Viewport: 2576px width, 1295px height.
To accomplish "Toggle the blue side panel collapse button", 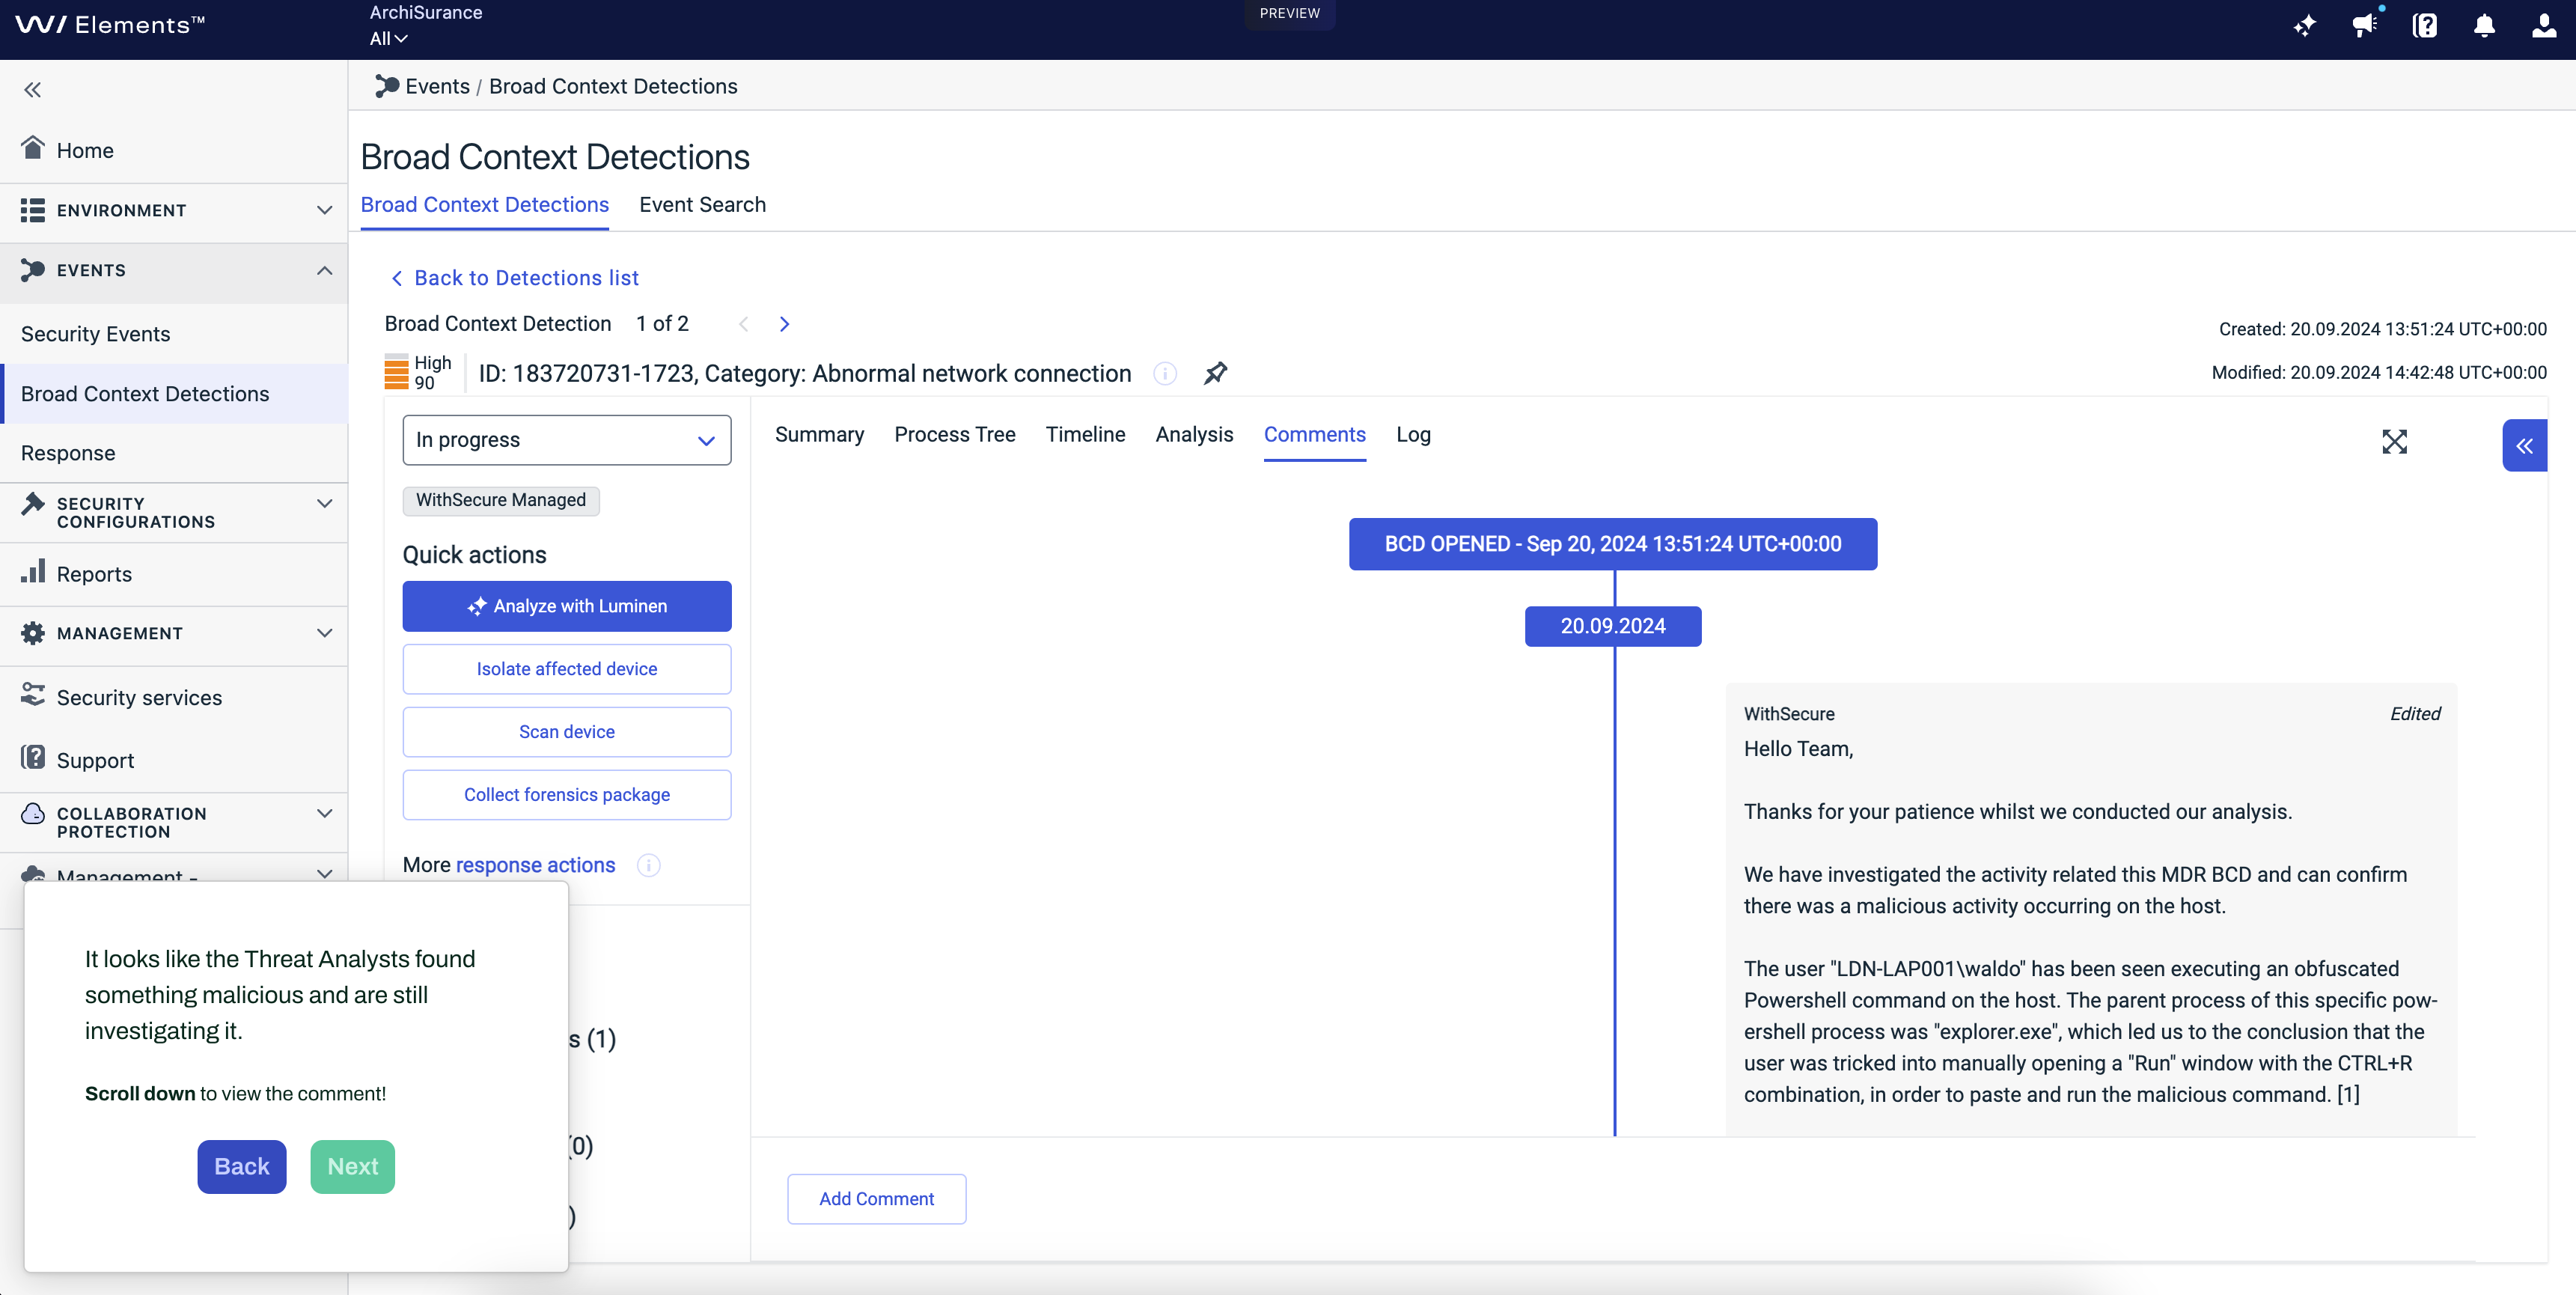I will tap(2524, 446).
